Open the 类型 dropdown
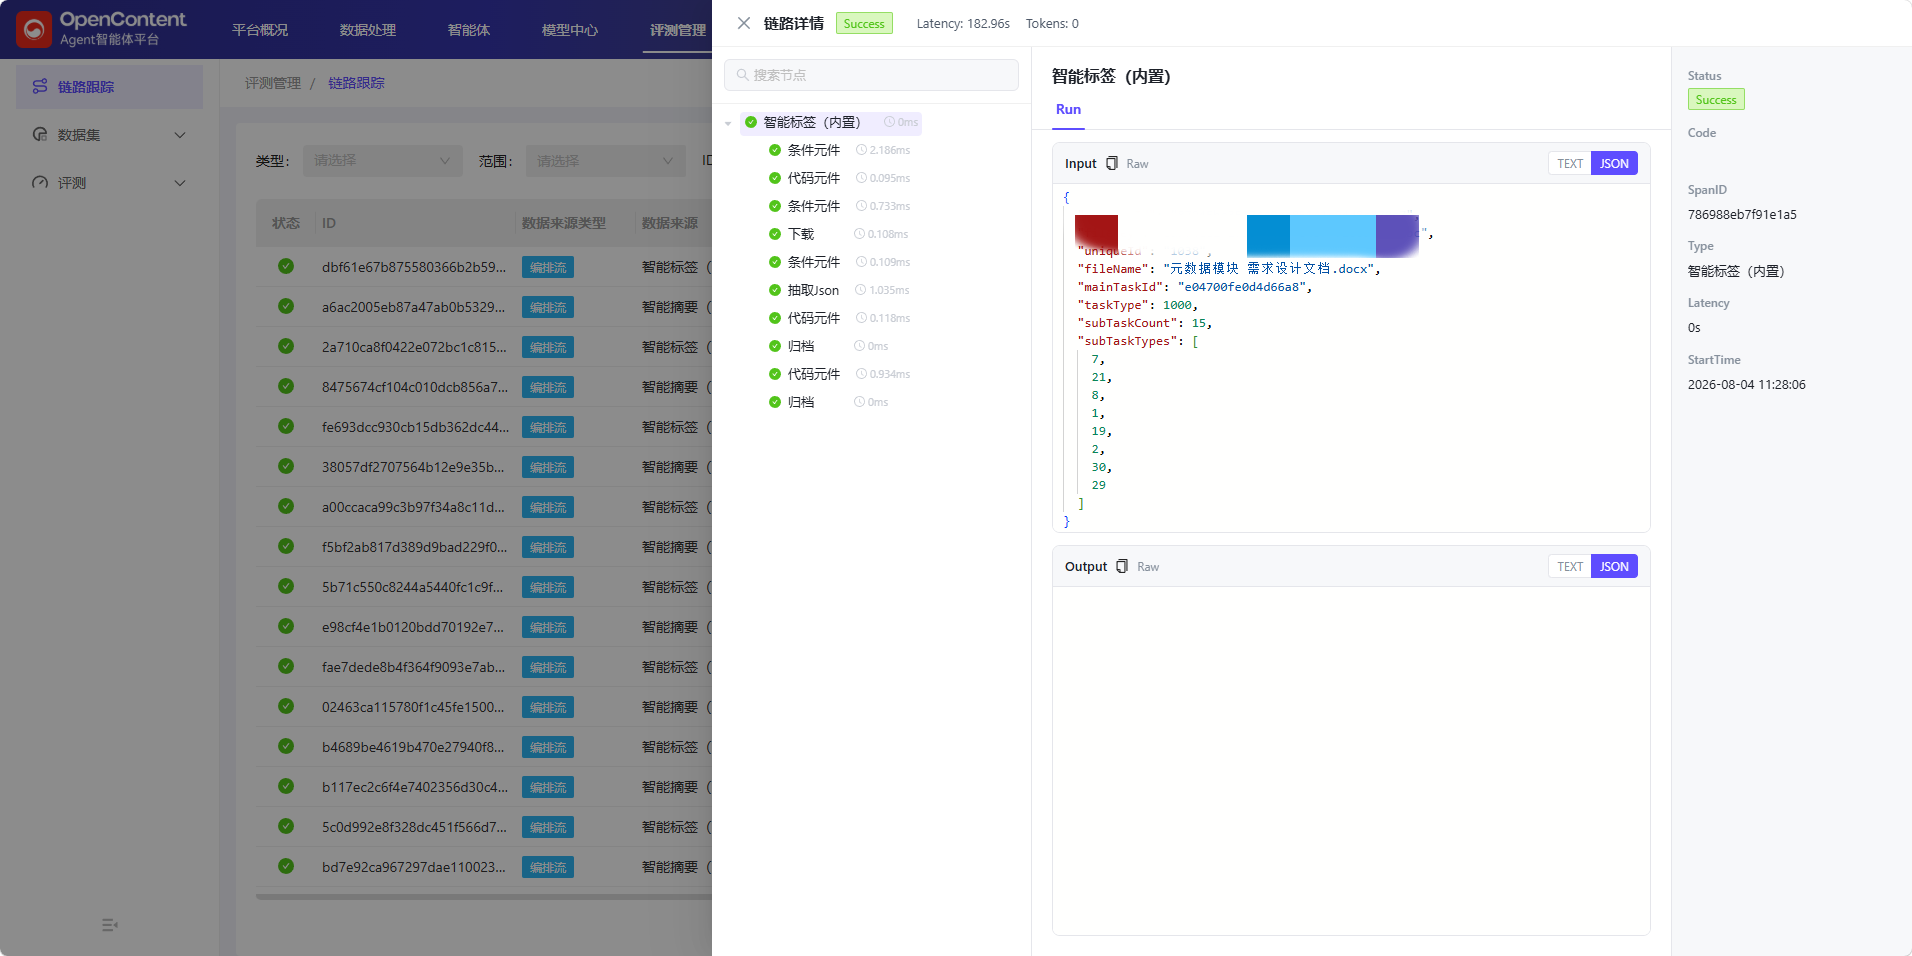This screenshot has height=956, width=1912. (382, 160)
